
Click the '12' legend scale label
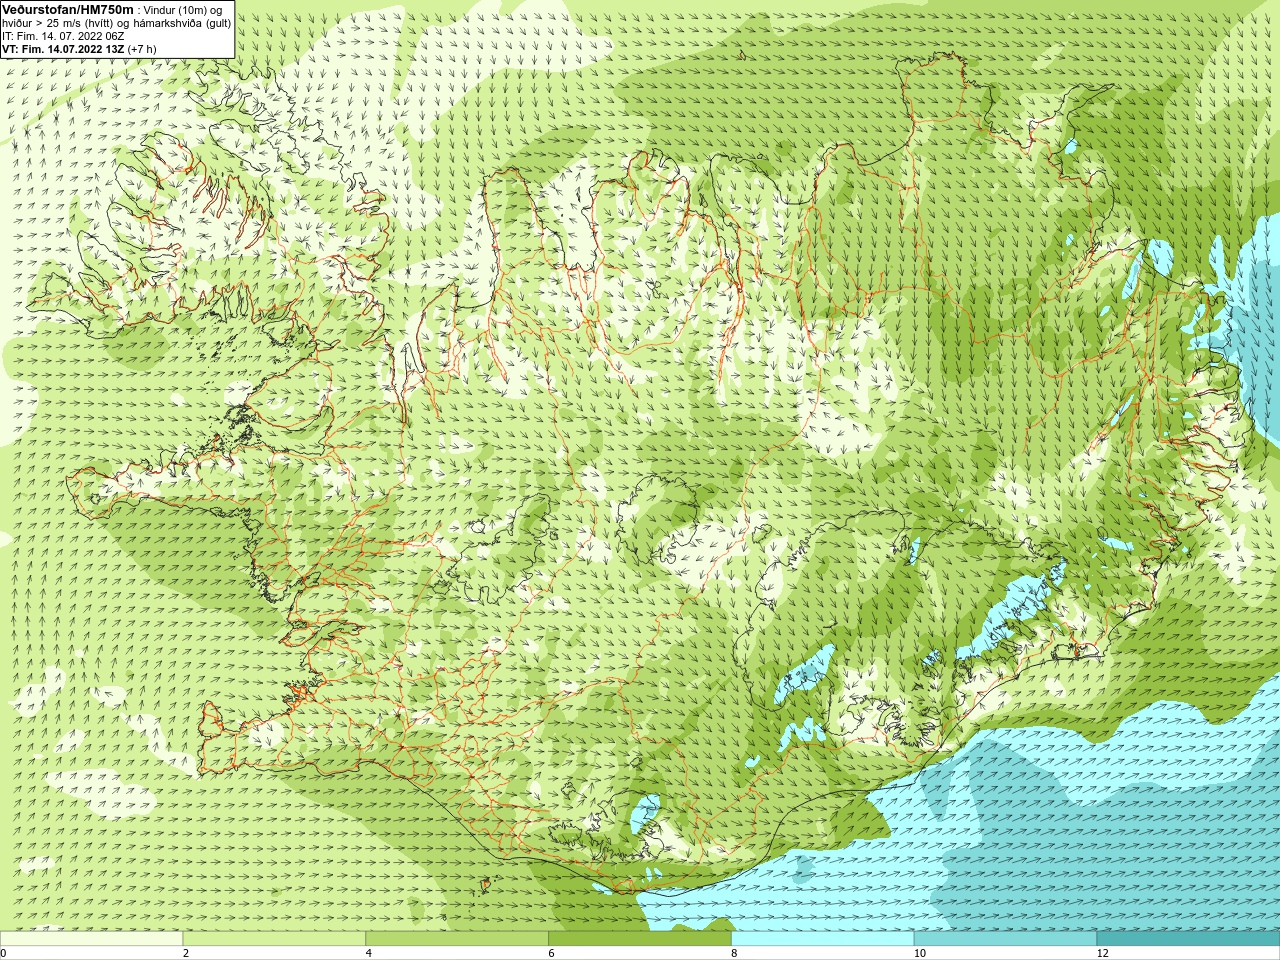(x=1103, y=954)
